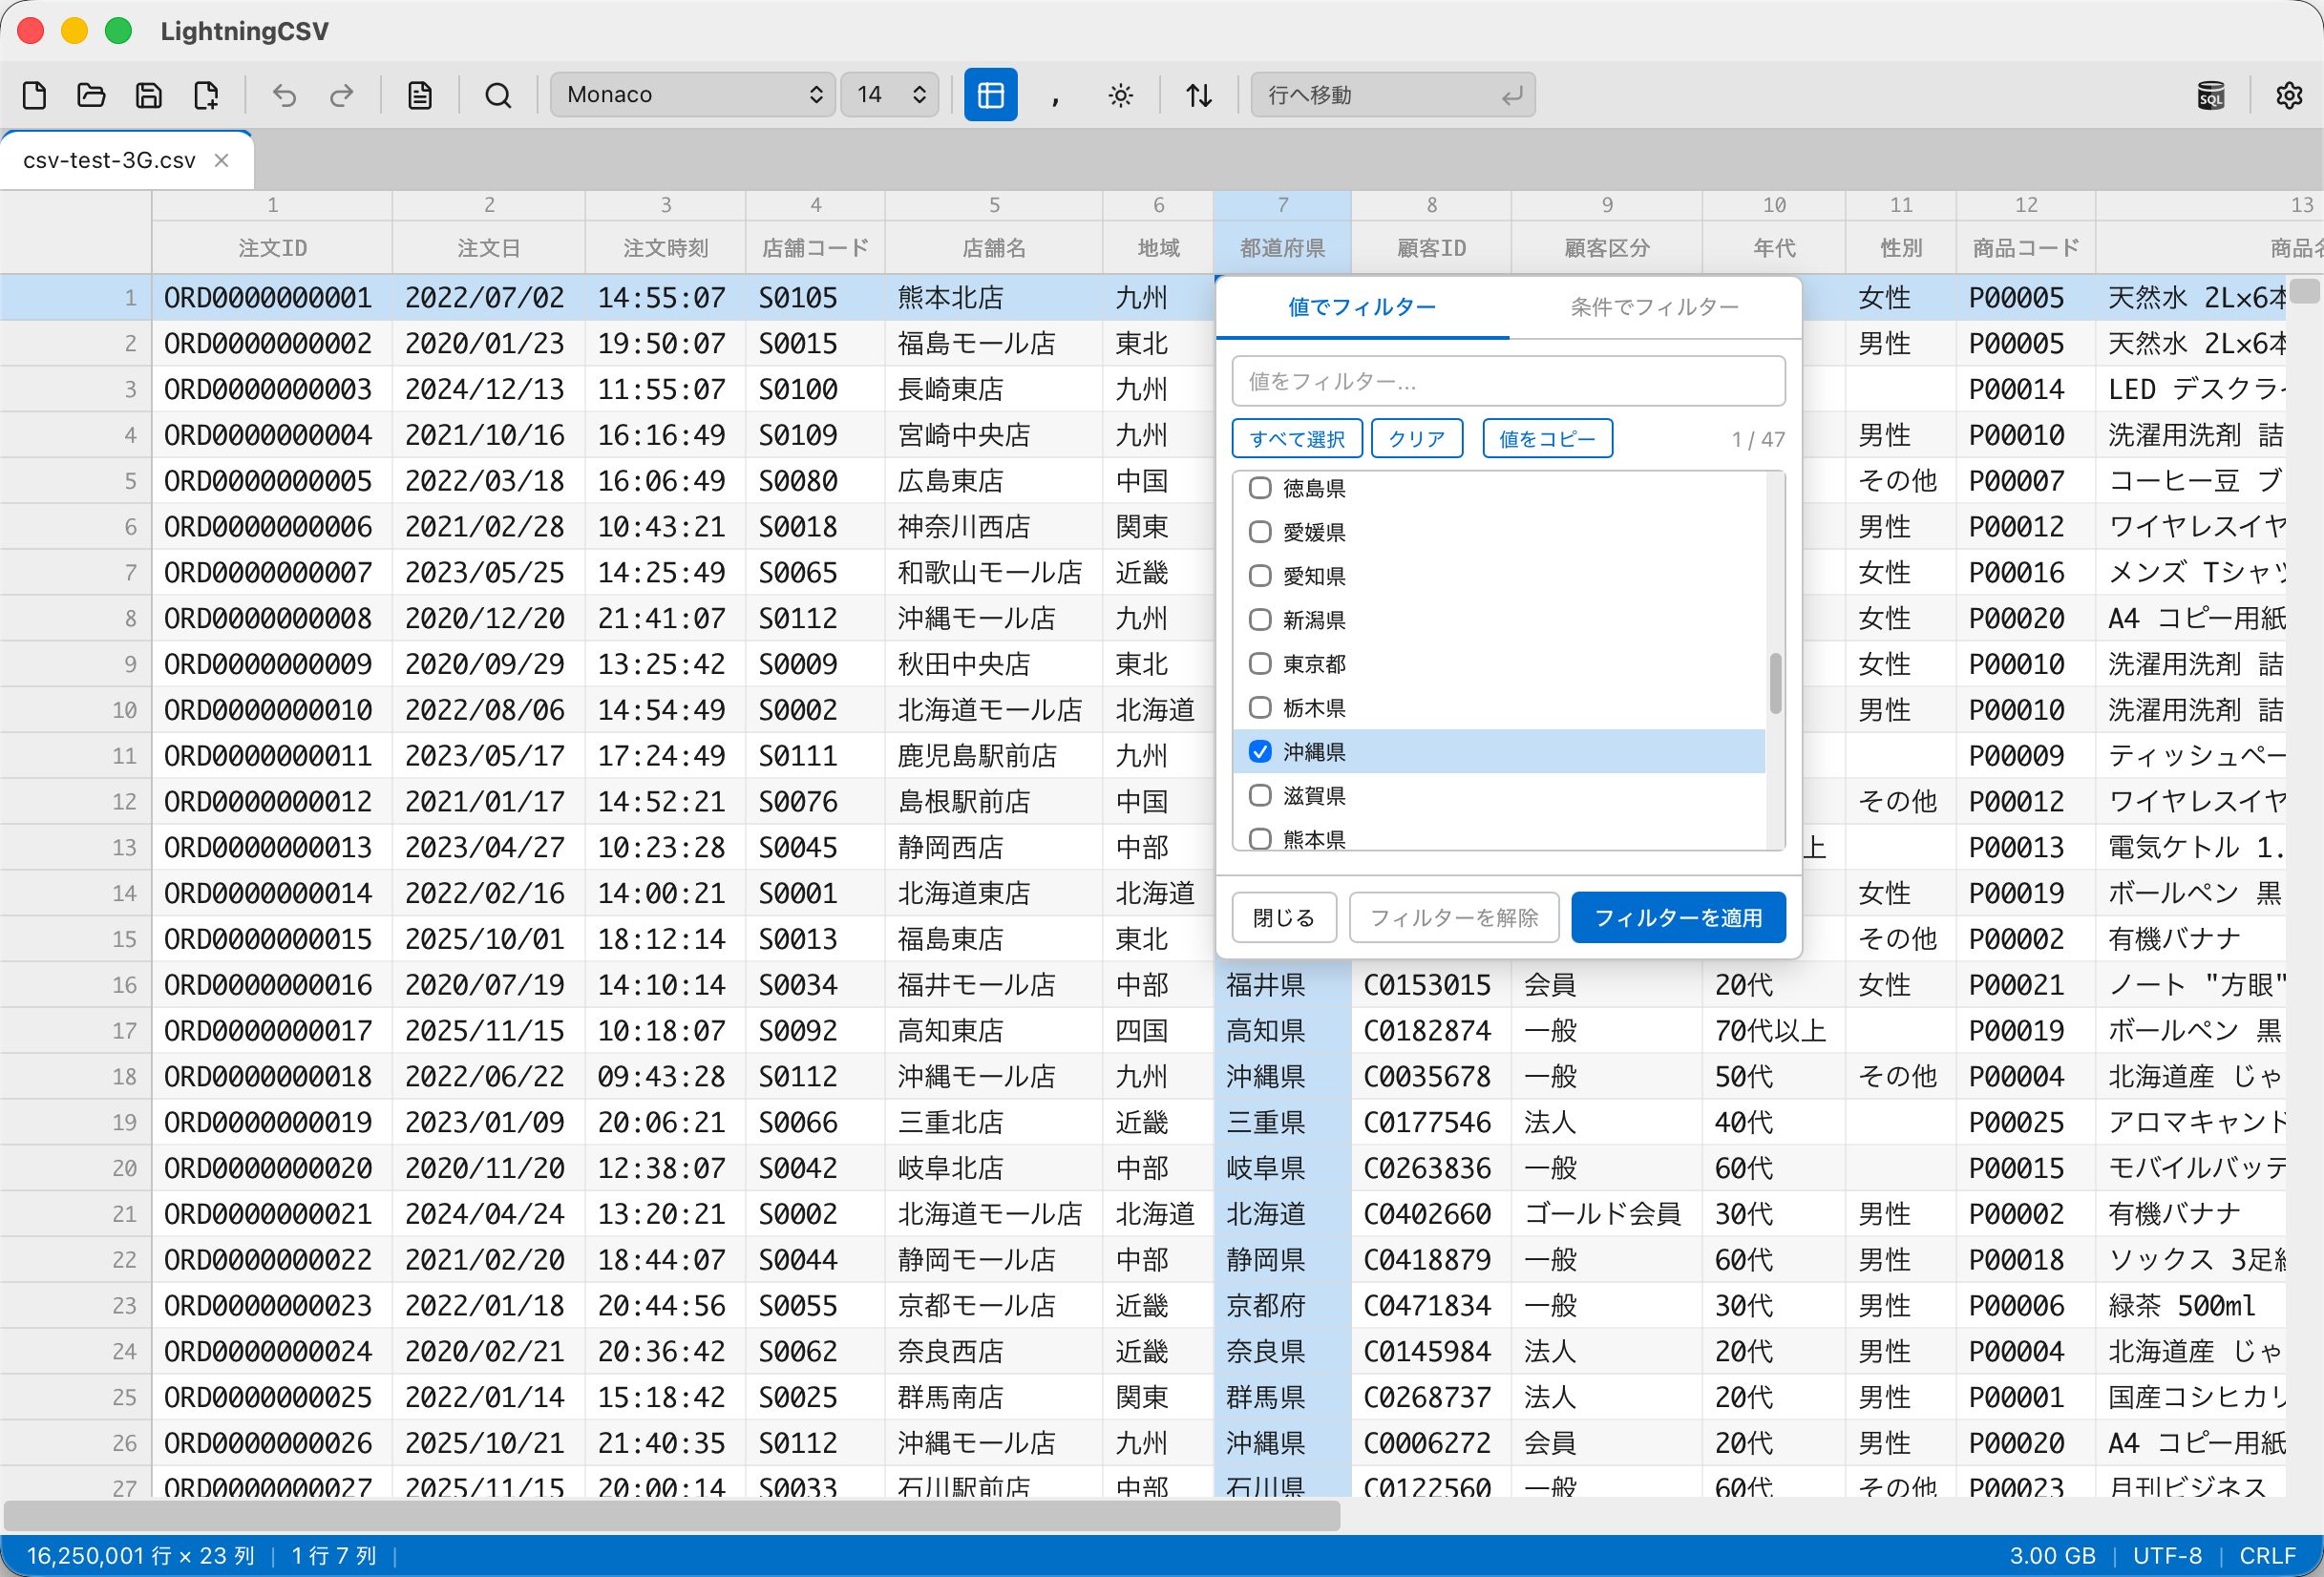
Task: Click the horizontal scrollbar at the bottom
Action: [x=671, y=1515]
